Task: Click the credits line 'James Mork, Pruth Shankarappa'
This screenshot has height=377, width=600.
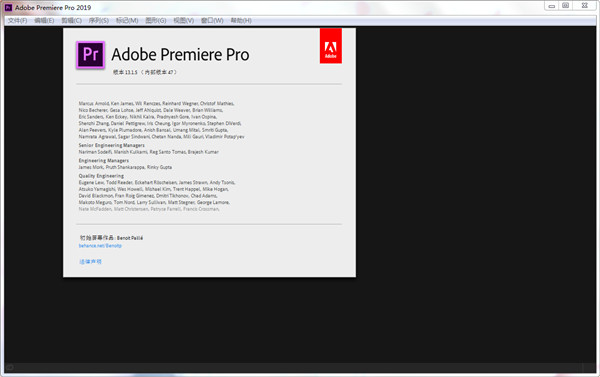Action: point(125,167)
